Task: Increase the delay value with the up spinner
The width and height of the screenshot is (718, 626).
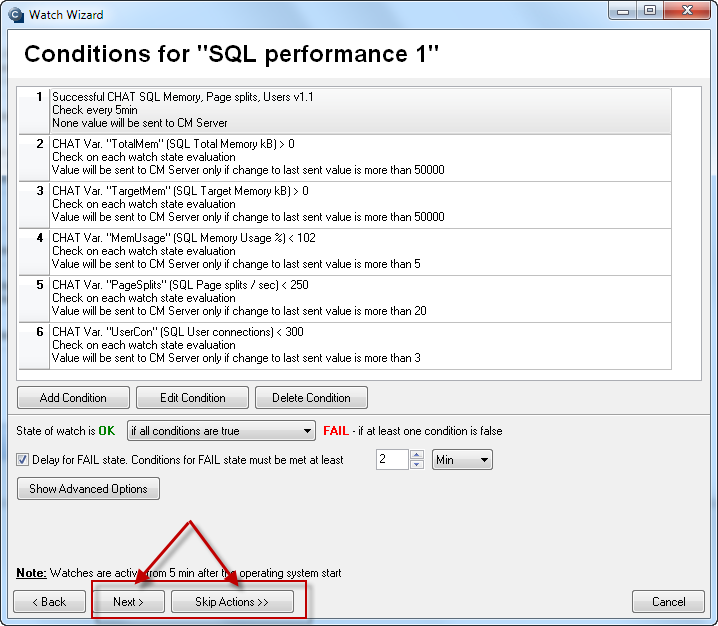Action: pyautogui.click(x=417, y=455)
